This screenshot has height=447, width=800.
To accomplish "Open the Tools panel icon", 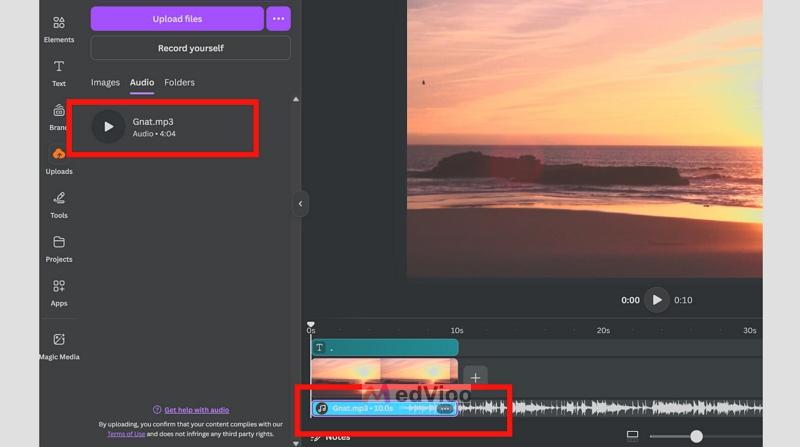I will point(59,198).
